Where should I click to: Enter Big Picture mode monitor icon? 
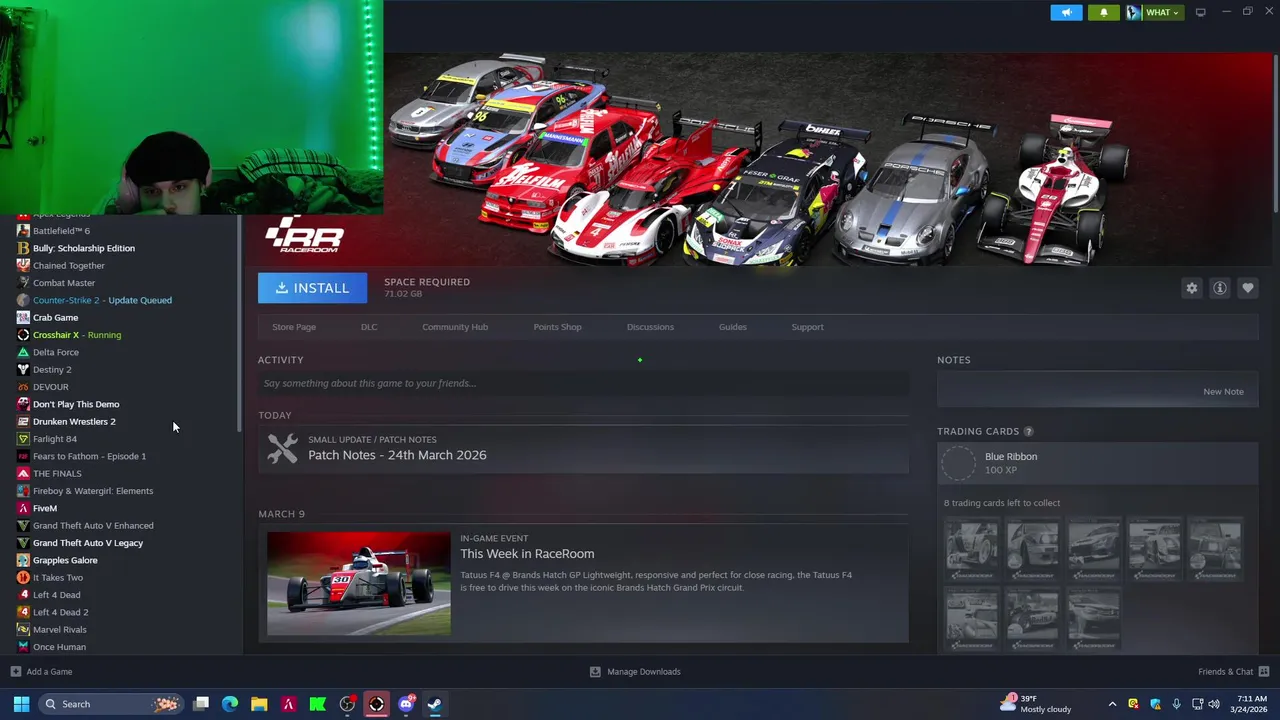pos(1200,12)
